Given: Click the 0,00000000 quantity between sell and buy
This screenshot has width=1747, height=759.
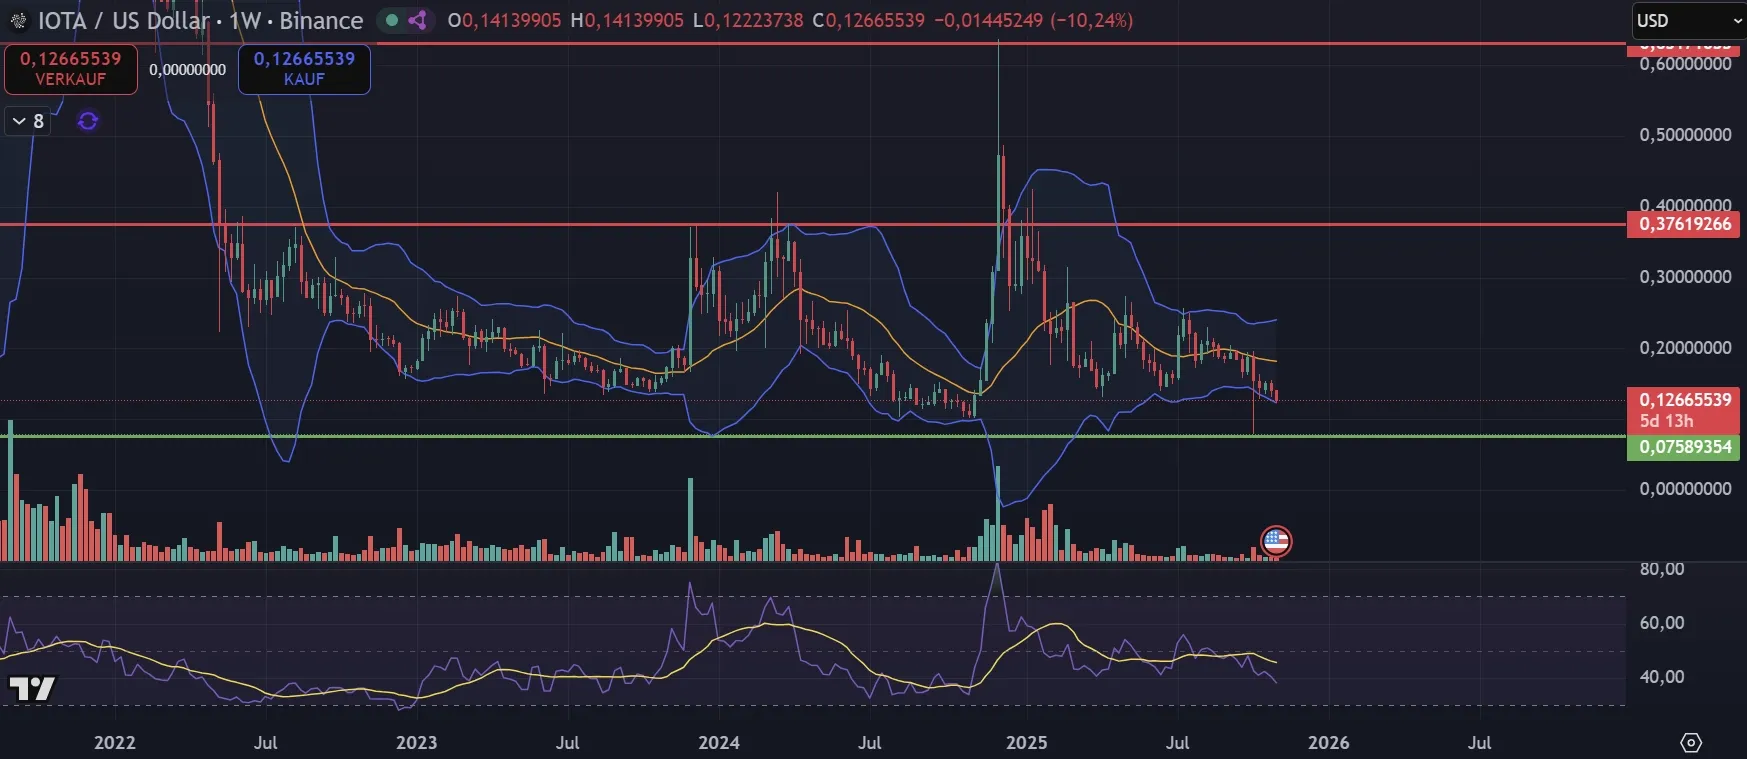Looking at the screenshot, I should pyautogui.click(x=187, y=70).
